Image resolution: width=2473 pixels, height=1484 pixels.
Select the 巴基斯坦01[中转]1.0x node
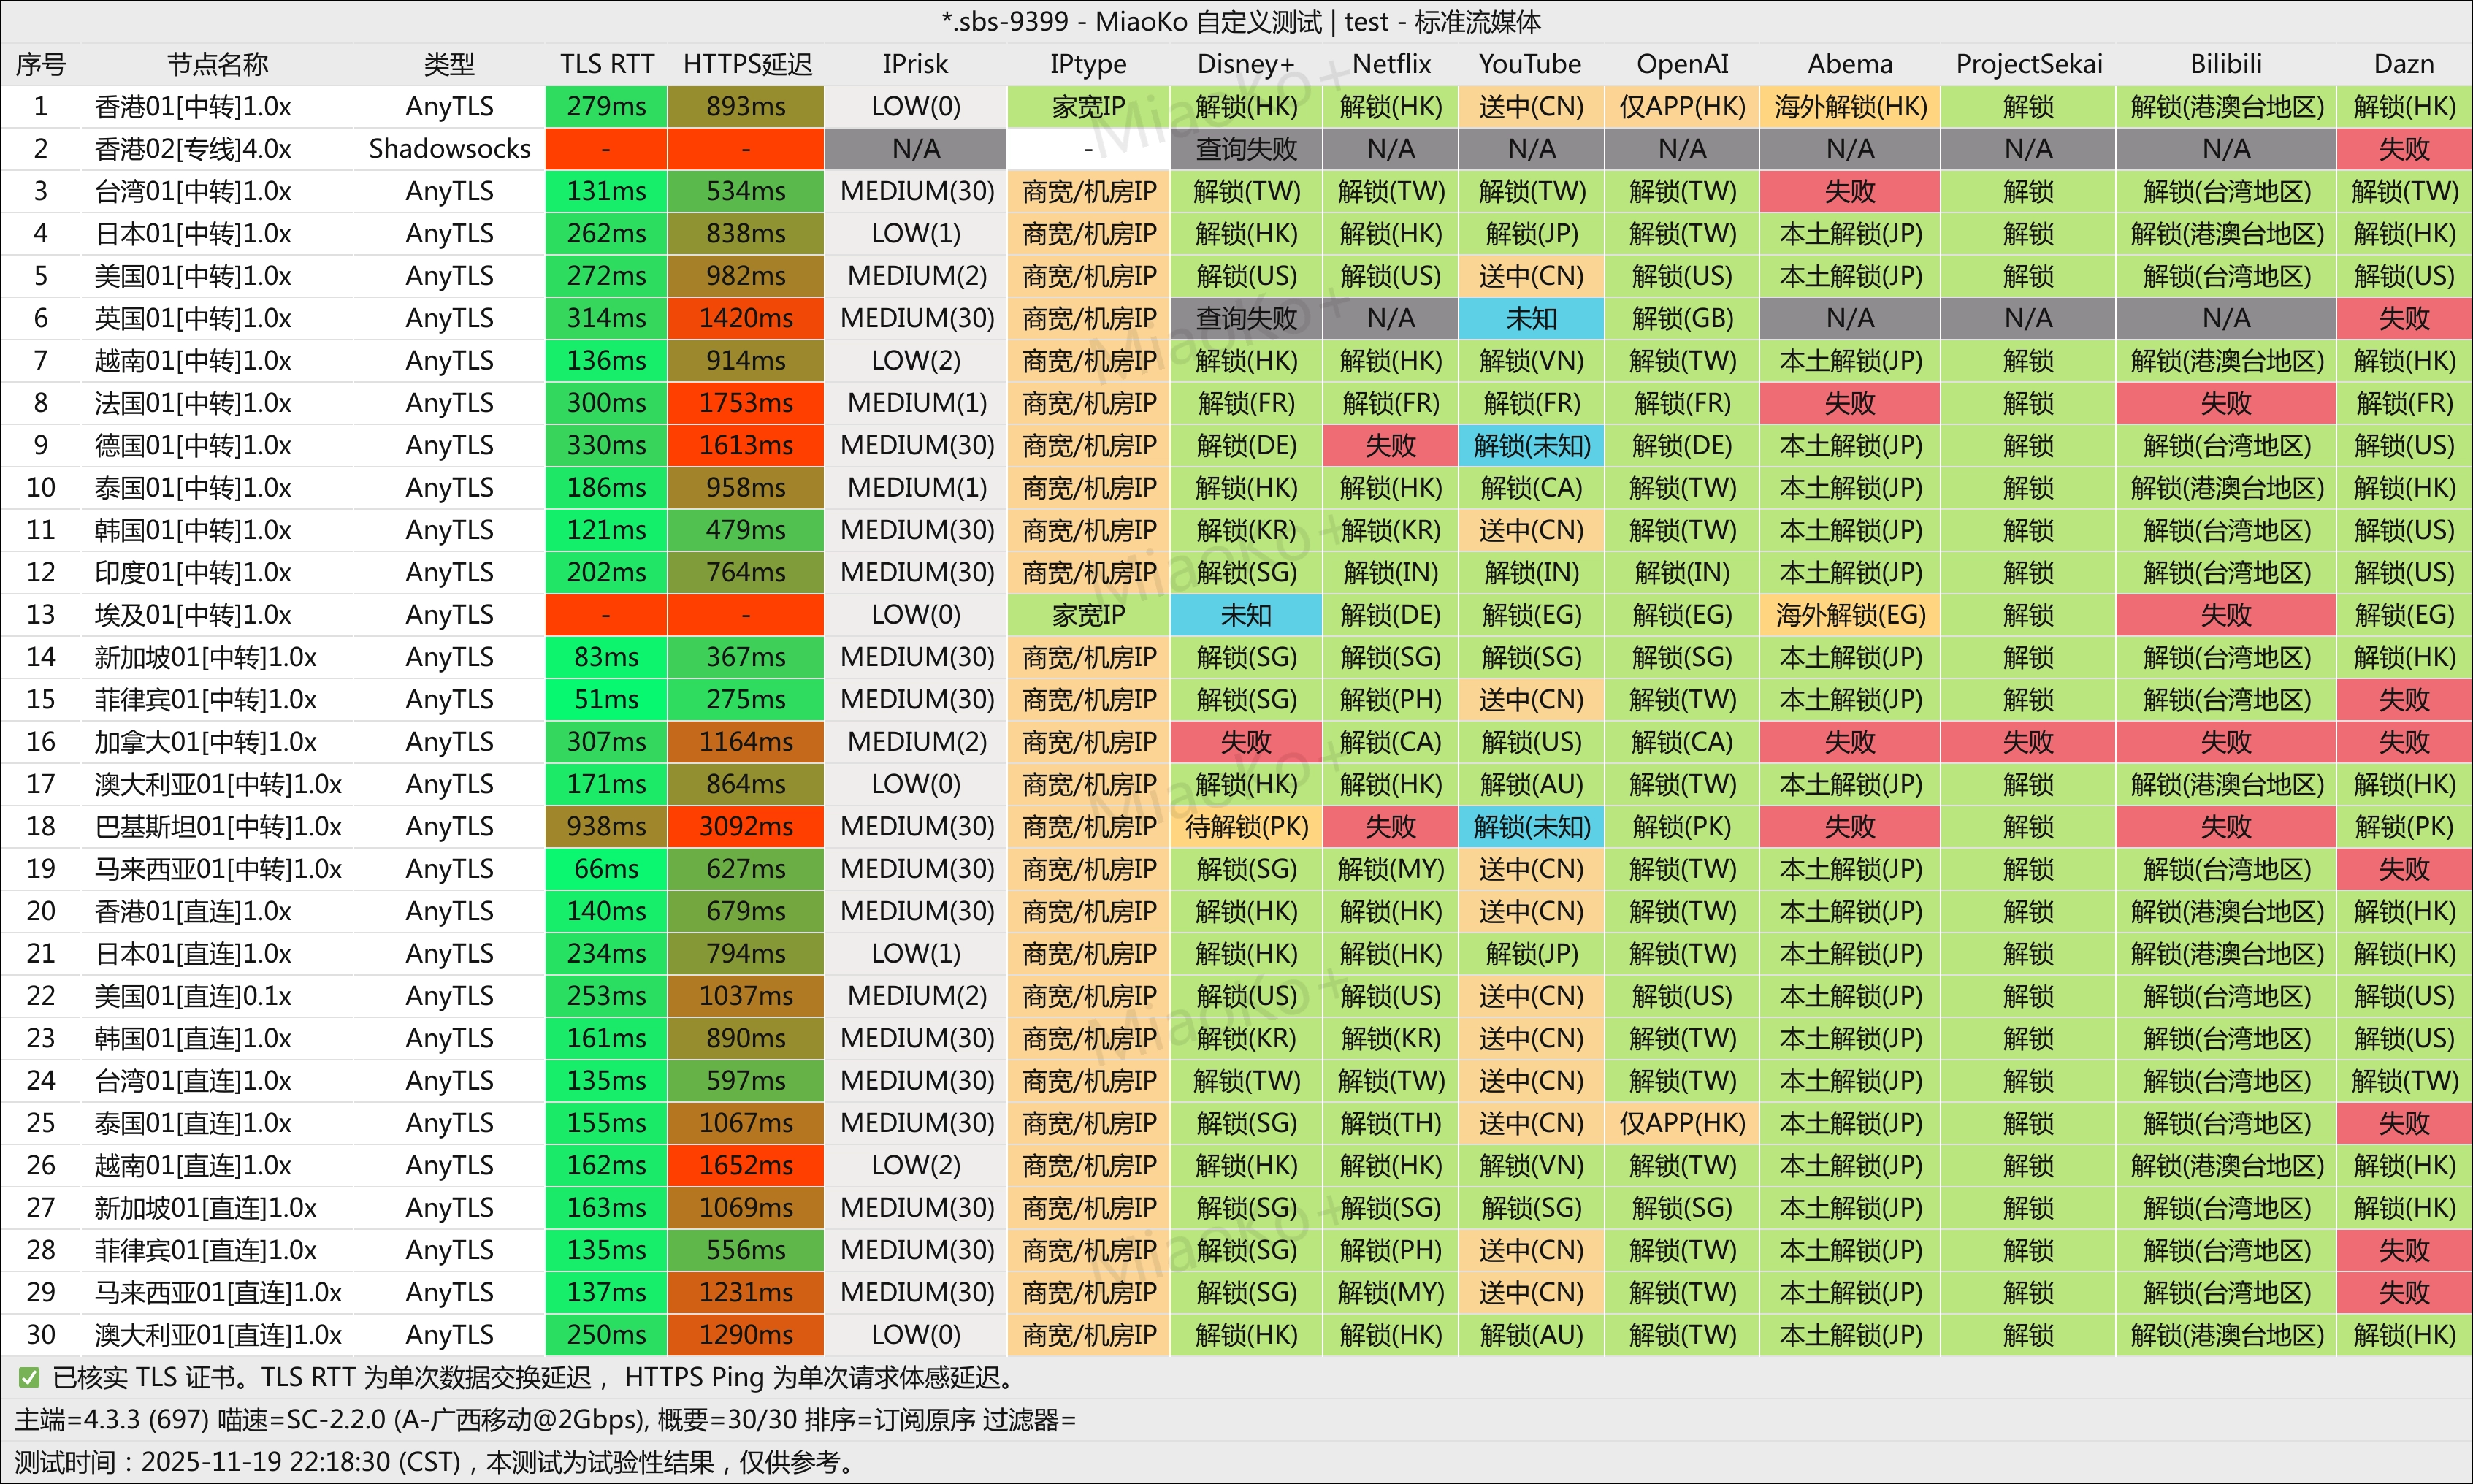[218, 827]
